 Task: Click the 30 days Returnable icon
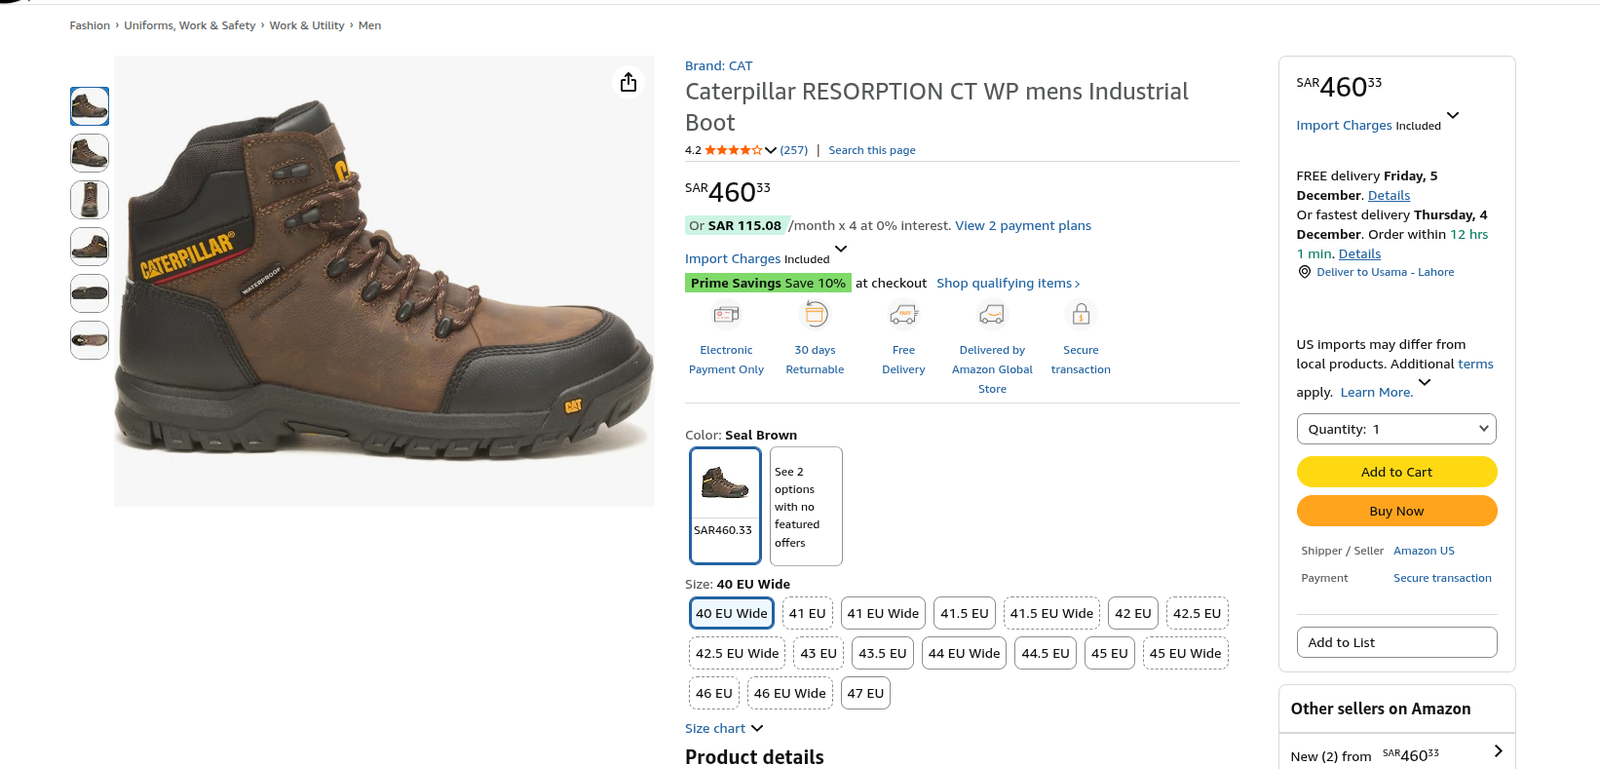(815, 315)
